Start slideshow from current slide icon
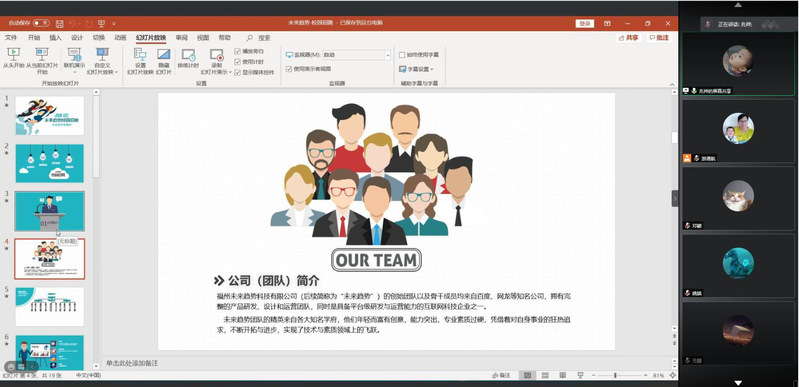Screen dimensions: 799x387 pyautogui.click(x=42, y=53)
